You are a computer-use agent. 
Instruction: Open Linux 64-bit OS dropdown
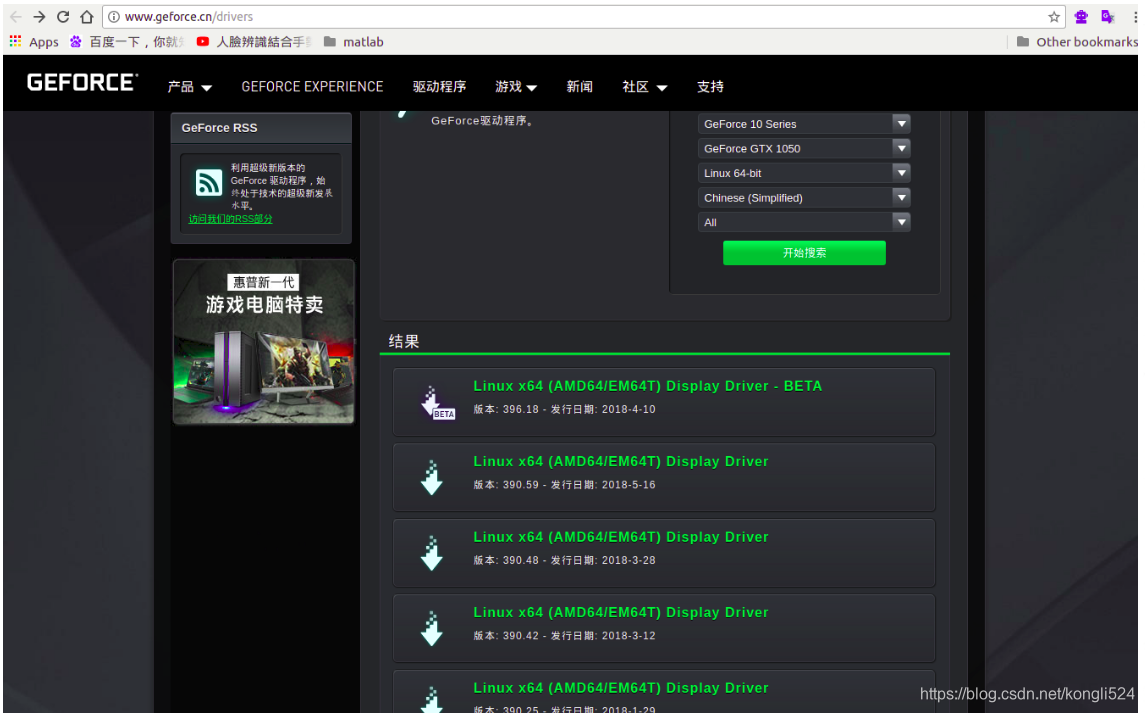pos(804,173)
